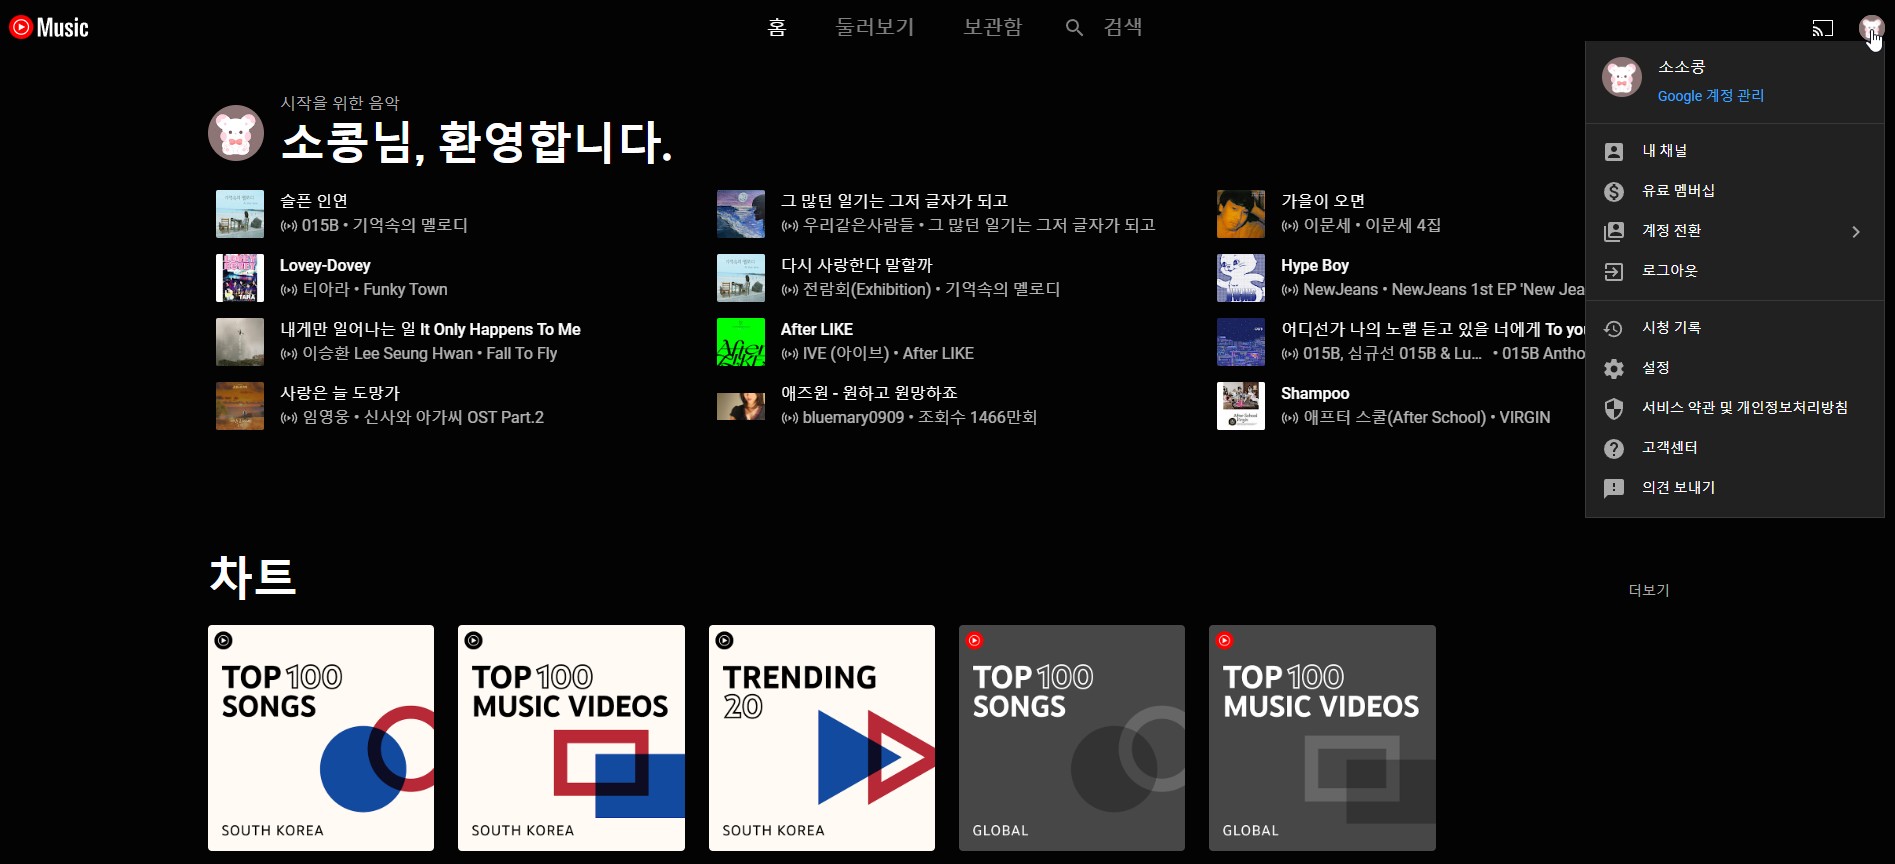This screenshot has height=864, width=1895.
Task: Click red play icon on Global Music Videos
Action: click(1225, 640)
